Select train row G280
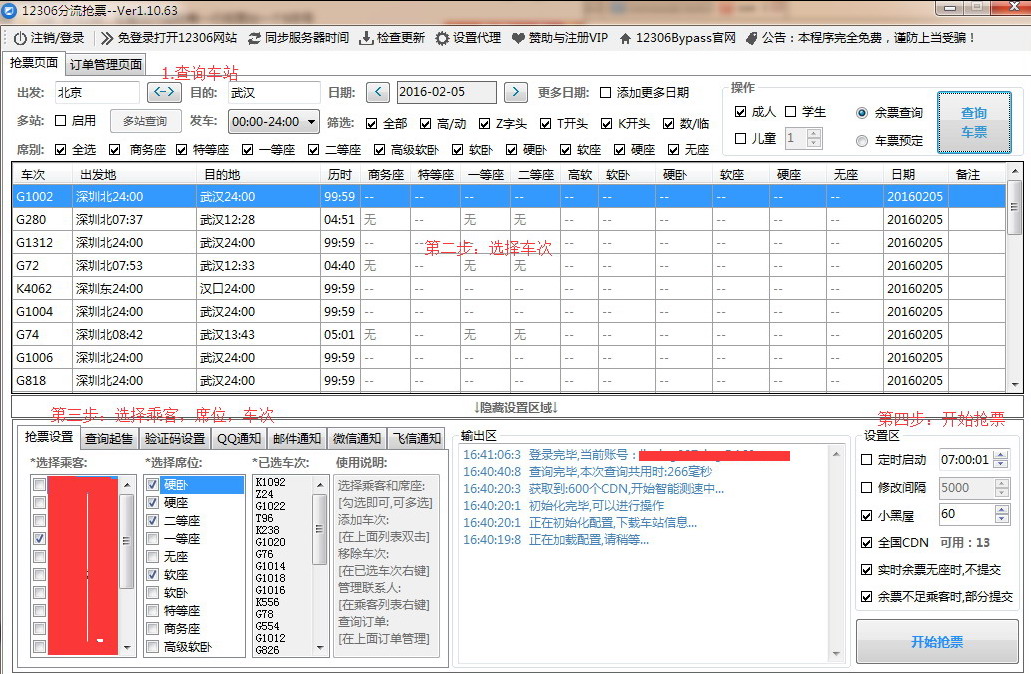 [509, 220]
